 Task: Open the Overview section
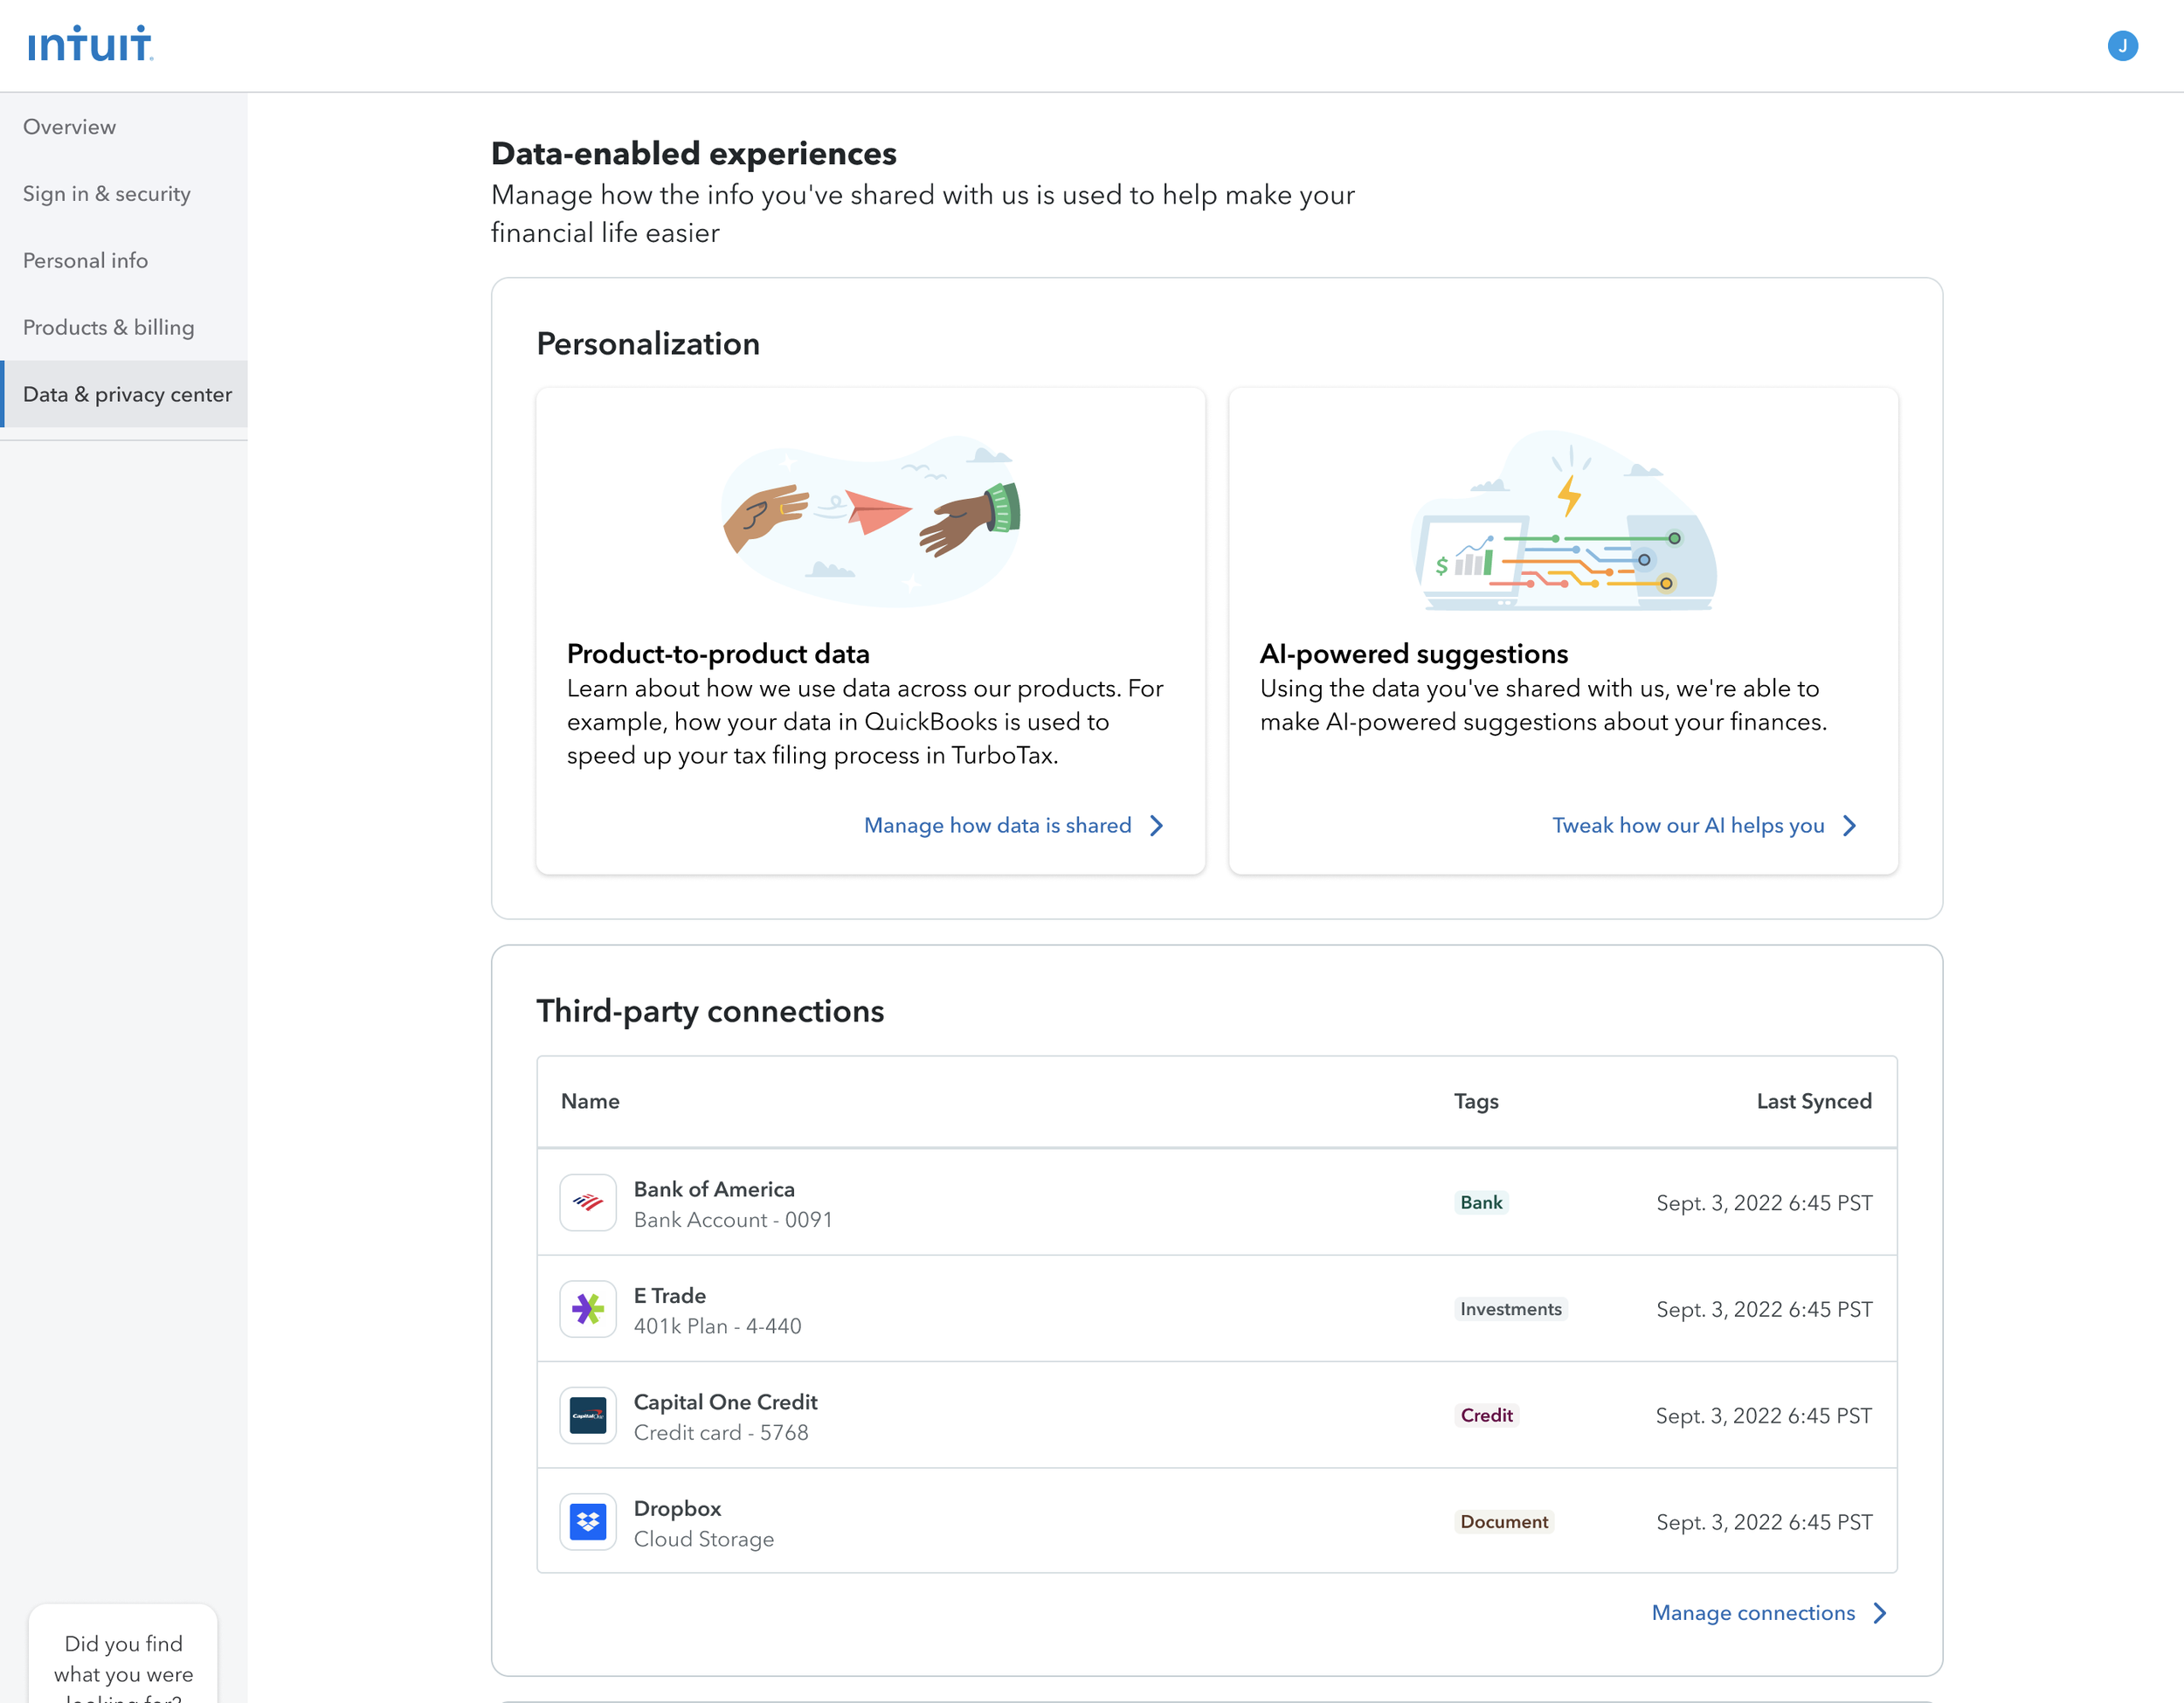click(x=124, y=127)
